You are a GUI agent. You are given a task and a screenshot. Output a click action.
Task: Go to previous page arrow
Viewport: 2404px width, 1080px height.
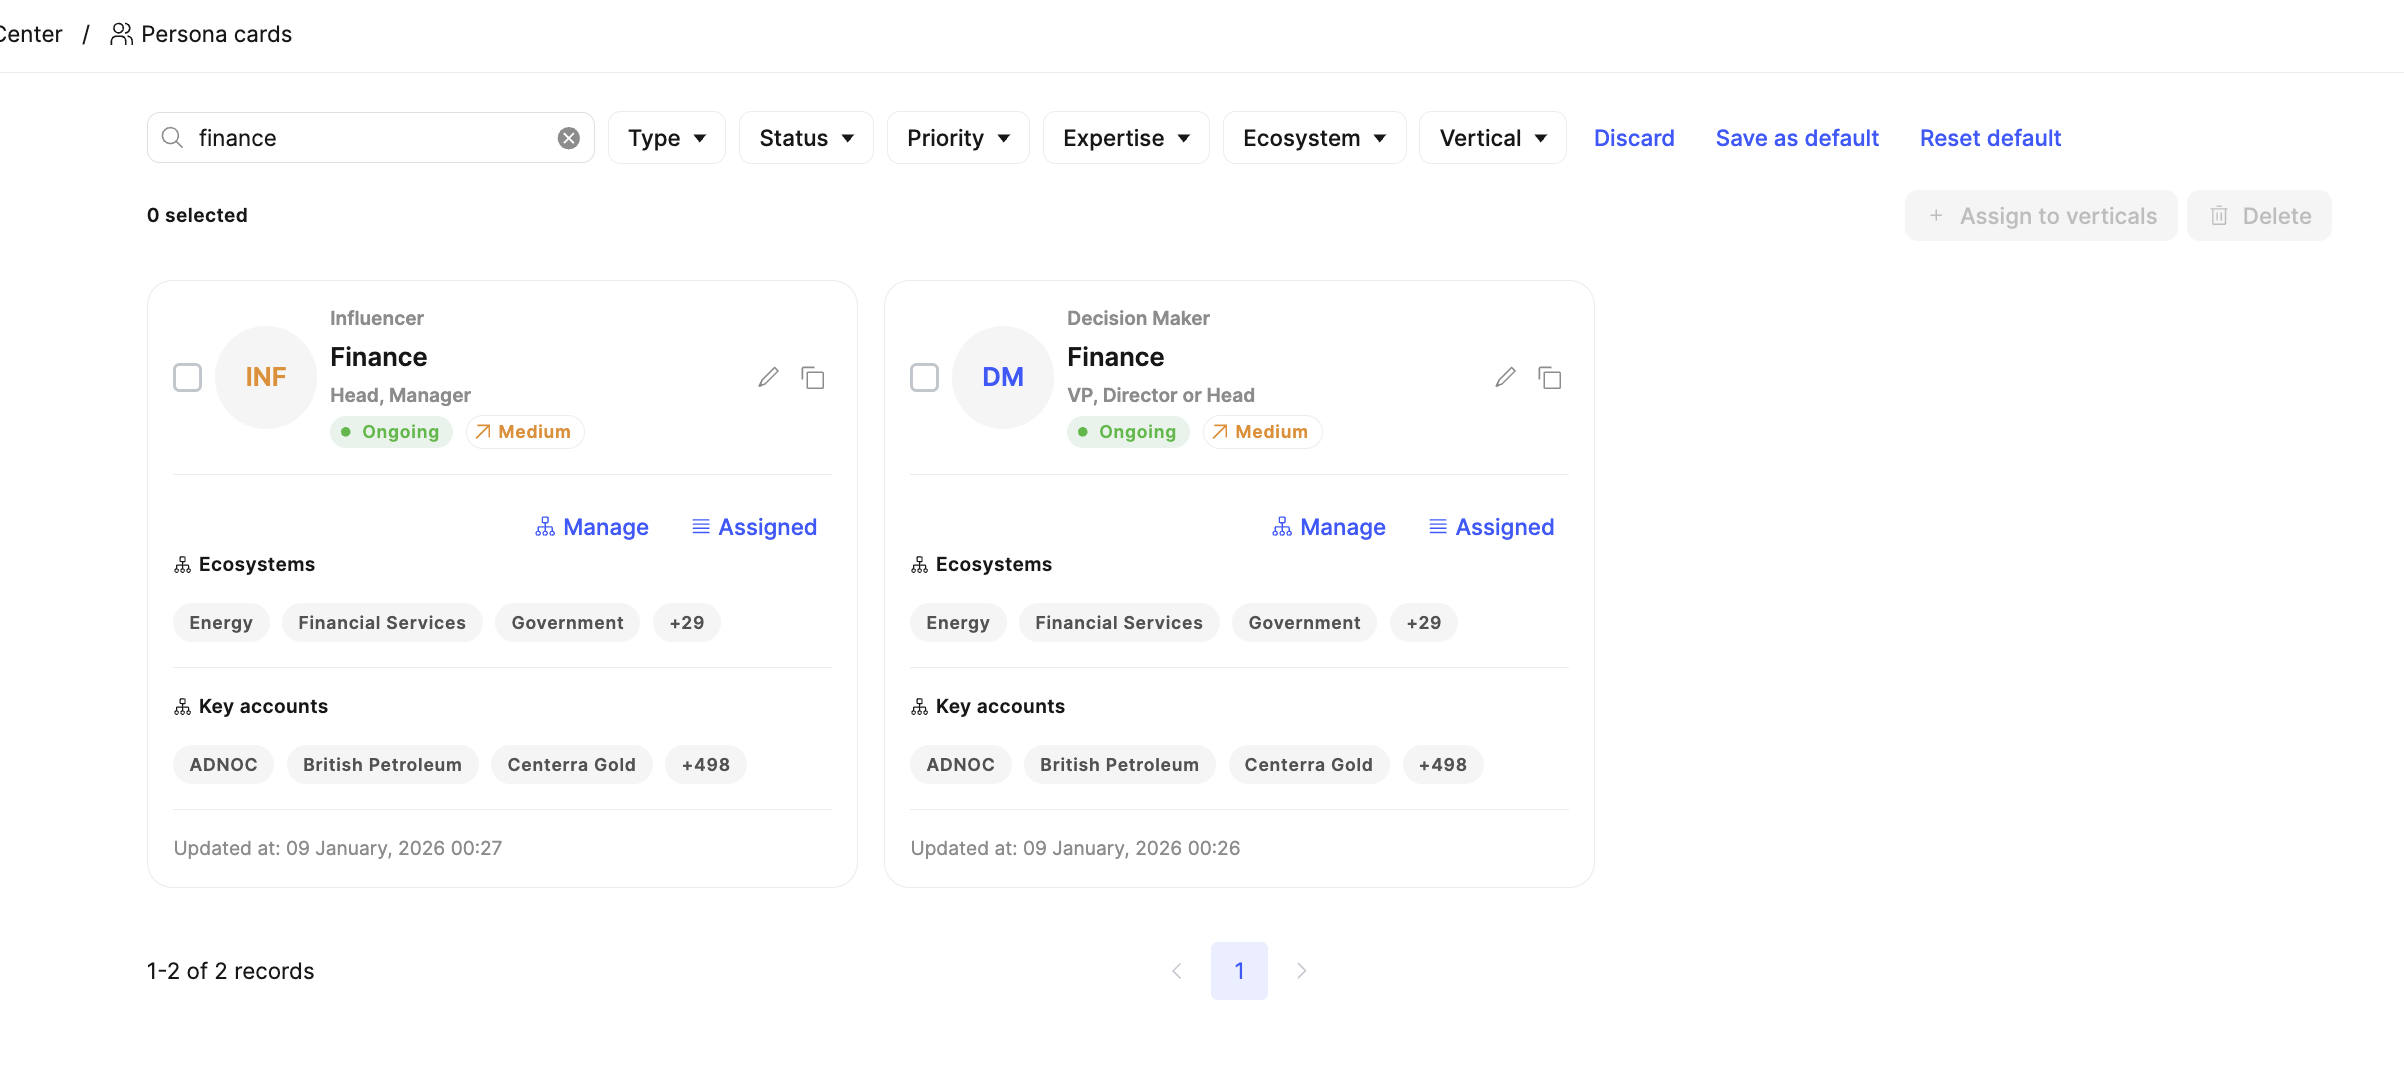1177,971
